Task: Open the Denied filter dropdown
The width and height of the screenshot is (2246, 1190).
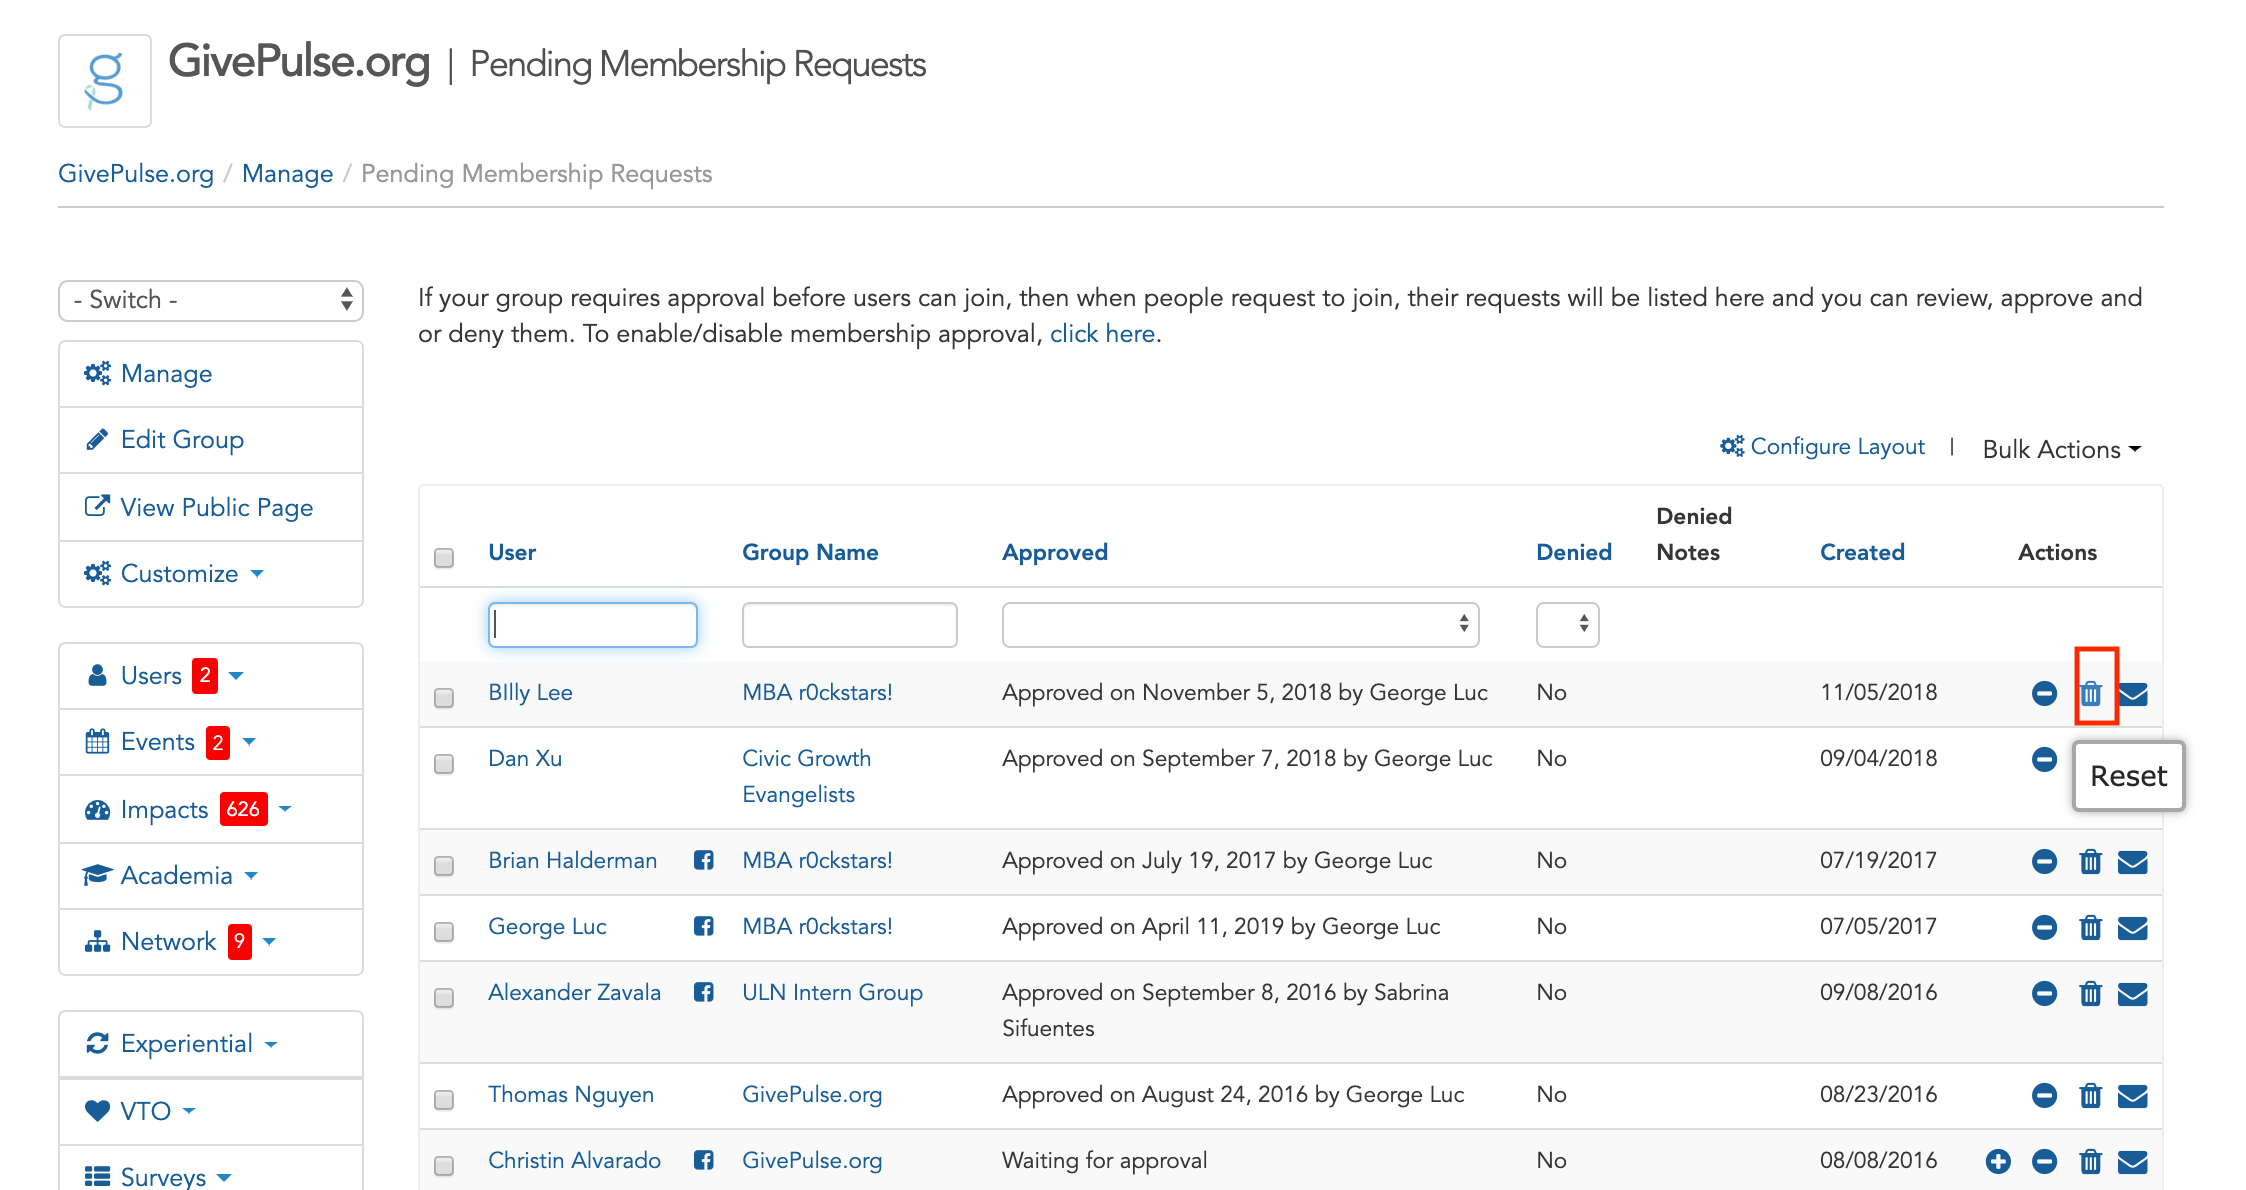Action: pyautogui.click(x=1567, y=624)
